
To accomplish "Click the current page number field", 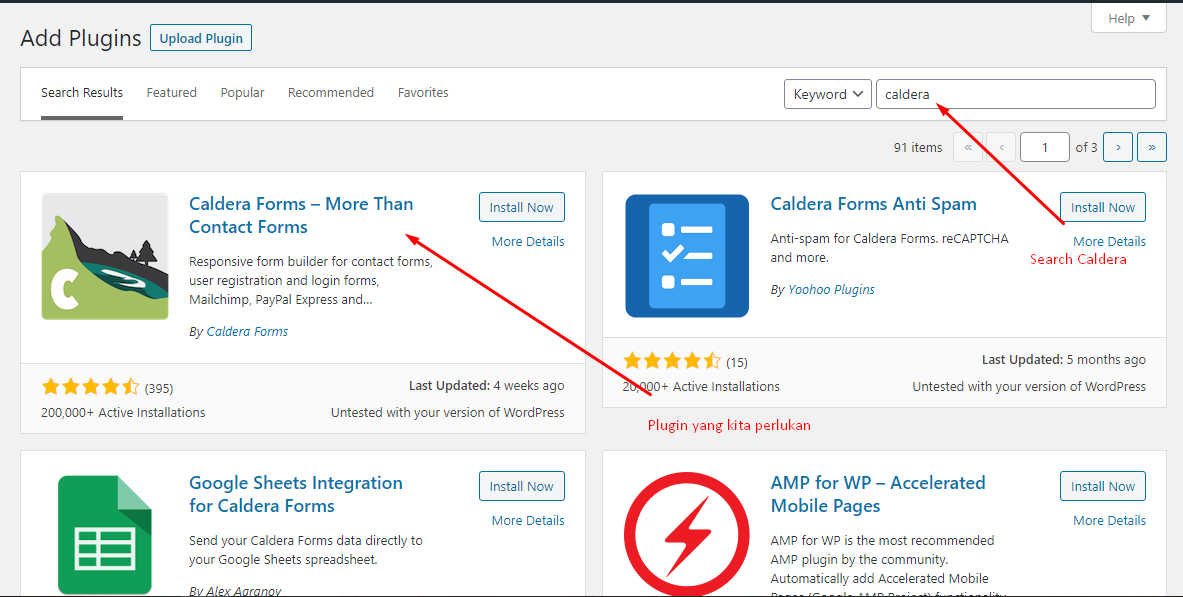I will tap(1044, 147).
